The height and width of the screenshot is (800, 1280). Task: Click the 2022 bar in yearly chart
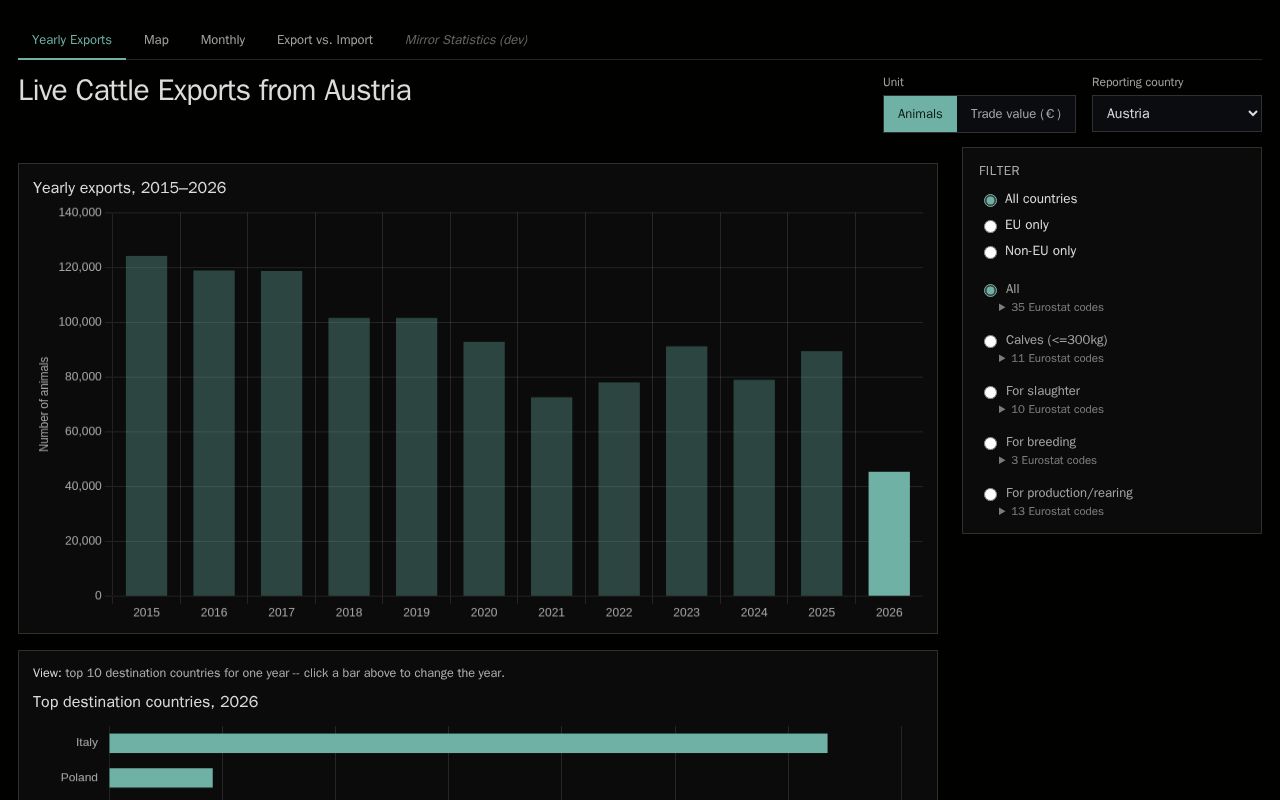(x=619, y=489)
